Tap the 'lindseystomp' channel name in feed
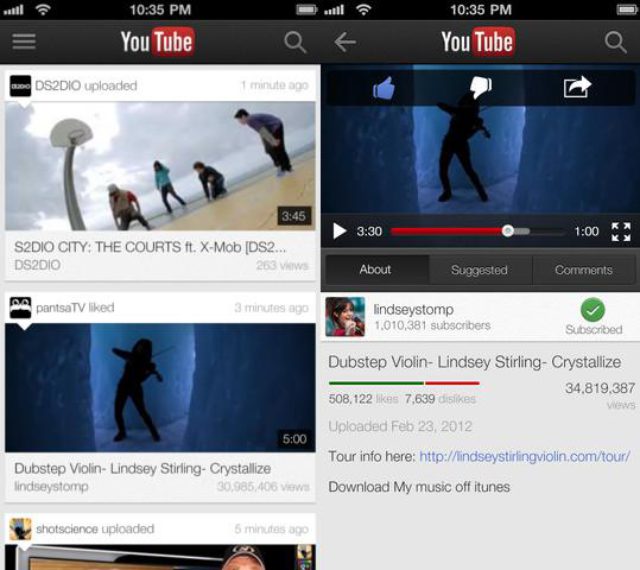This screenshot has height=570, width=640. (51, 487)
